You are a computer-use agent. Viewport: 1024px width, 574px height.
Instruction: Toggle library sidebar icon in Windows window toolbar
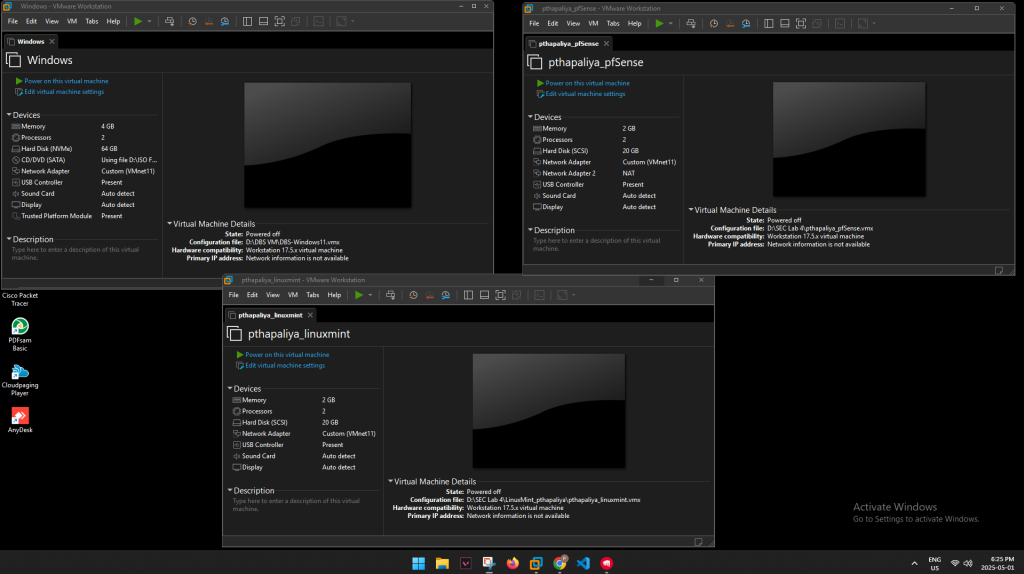pyautogui.click(x=248, y=21)
